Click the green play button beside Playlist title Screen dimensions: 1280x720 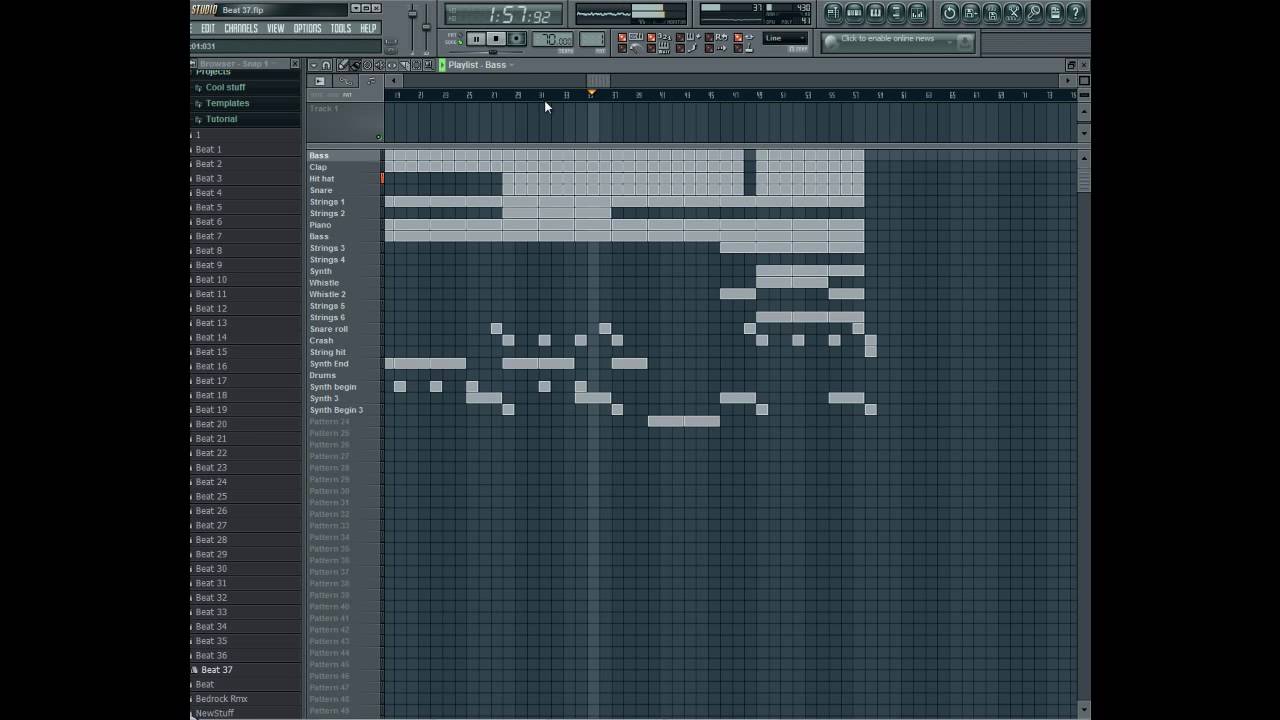click(x=442, y=65)
